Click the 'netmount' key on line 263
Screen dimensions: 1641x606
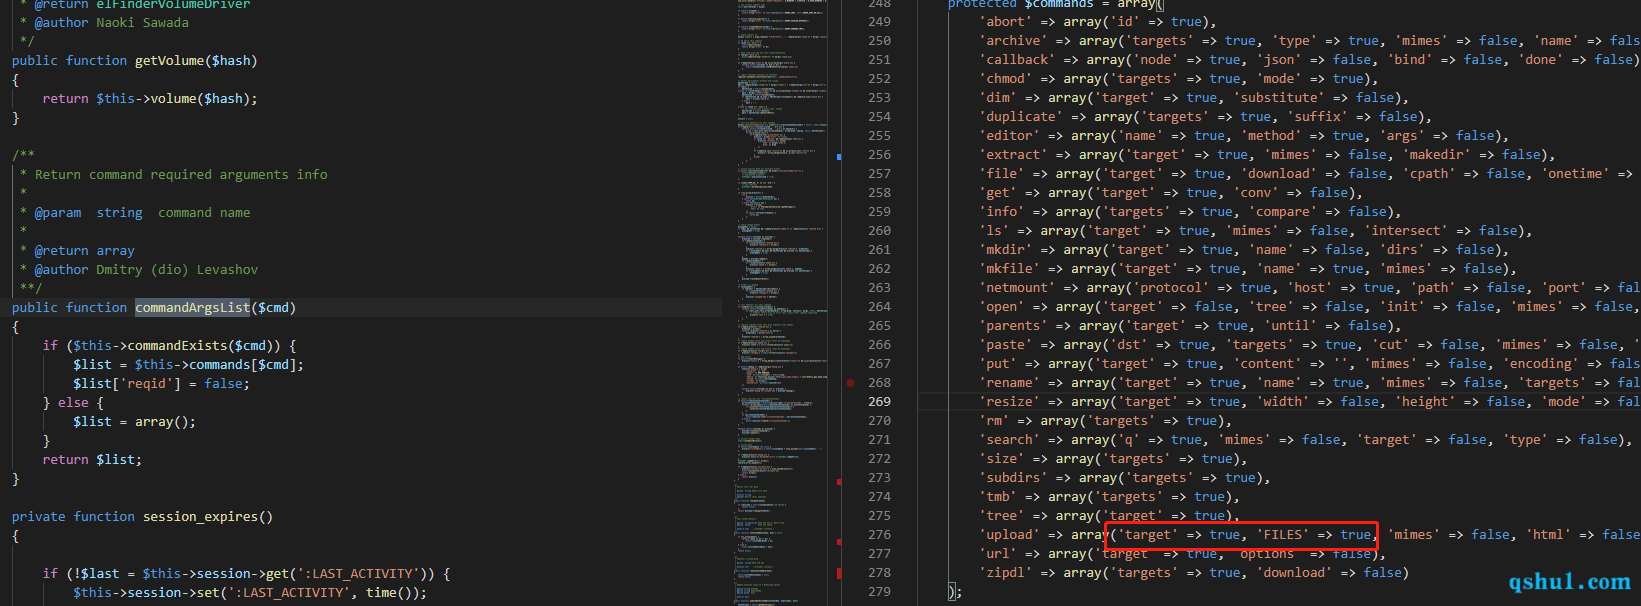1017,288
